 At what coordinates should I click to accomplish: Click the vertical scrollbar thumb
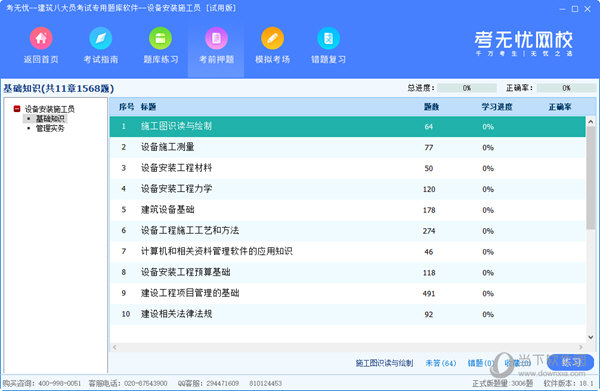[590, 178]
